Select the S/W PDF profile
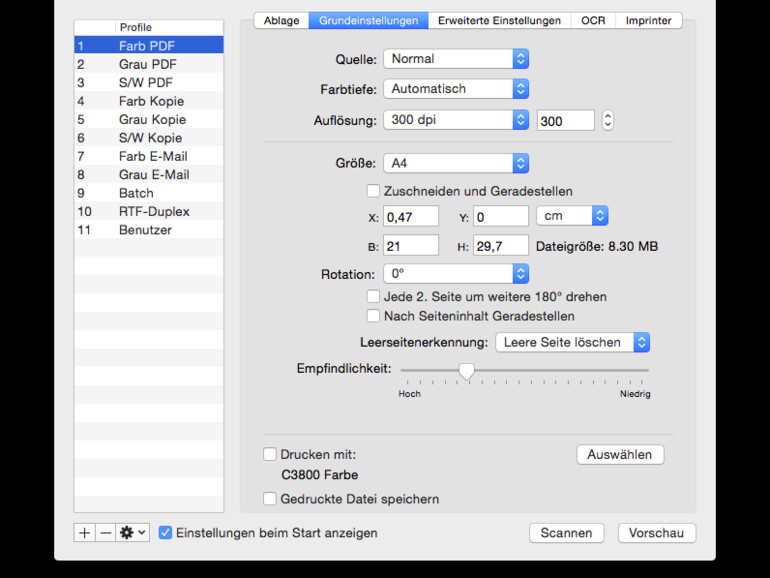This screenshot has height=578, width=770. [x=149, y=83]
